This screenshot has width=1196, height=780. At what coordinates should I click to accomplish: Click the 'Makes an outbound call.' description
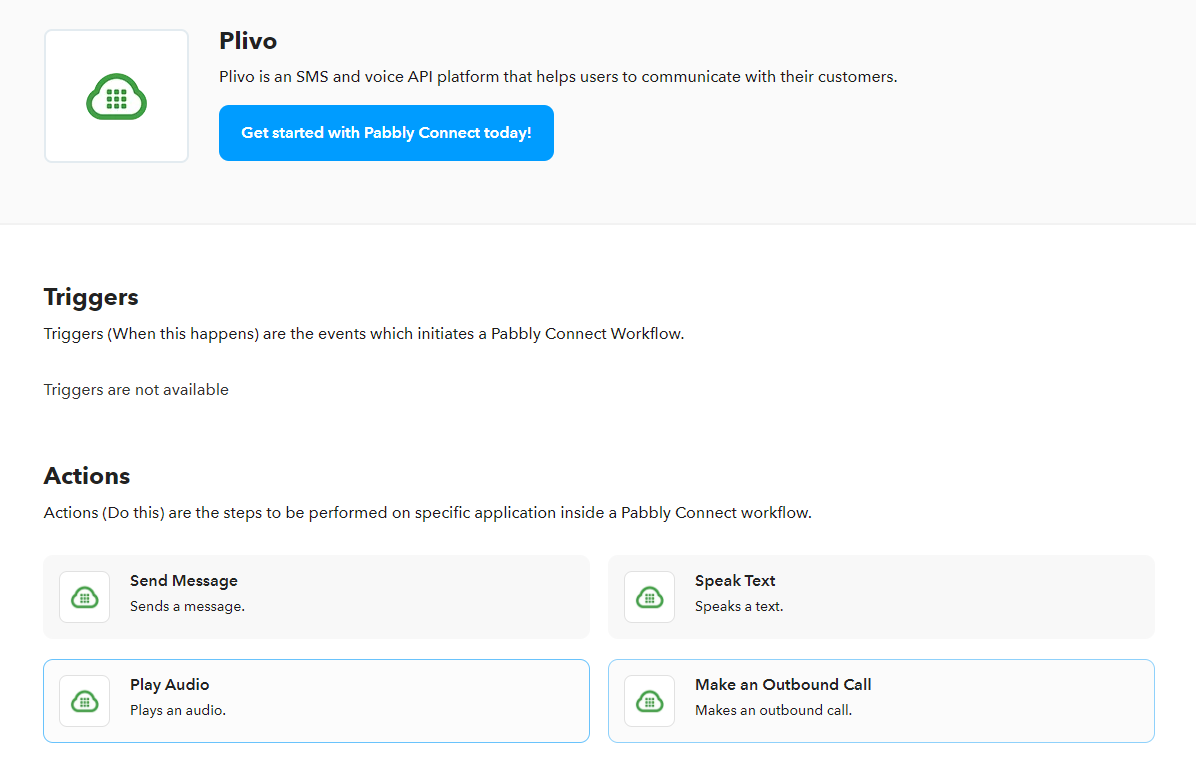pos(773,710)
